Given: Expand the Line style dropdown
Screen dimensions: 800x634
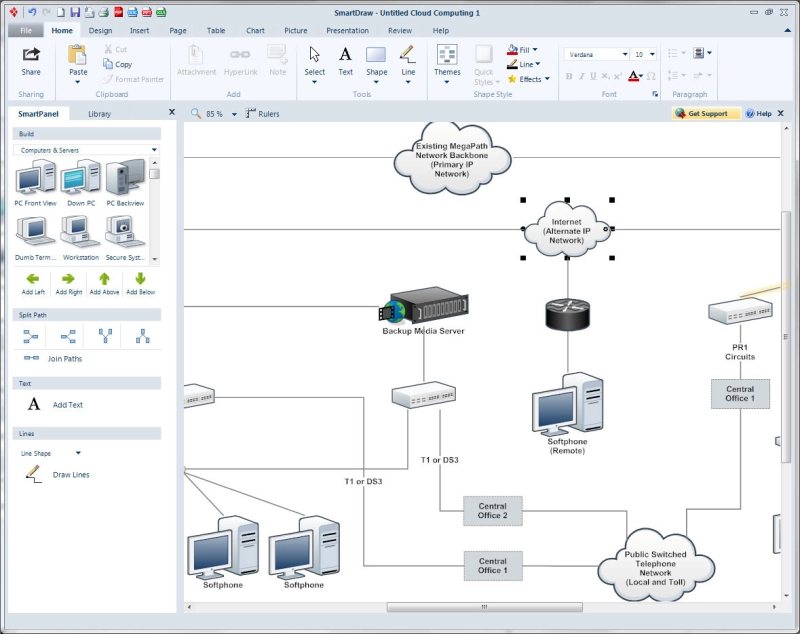Looking at the screenshot, I should [538, 64].
